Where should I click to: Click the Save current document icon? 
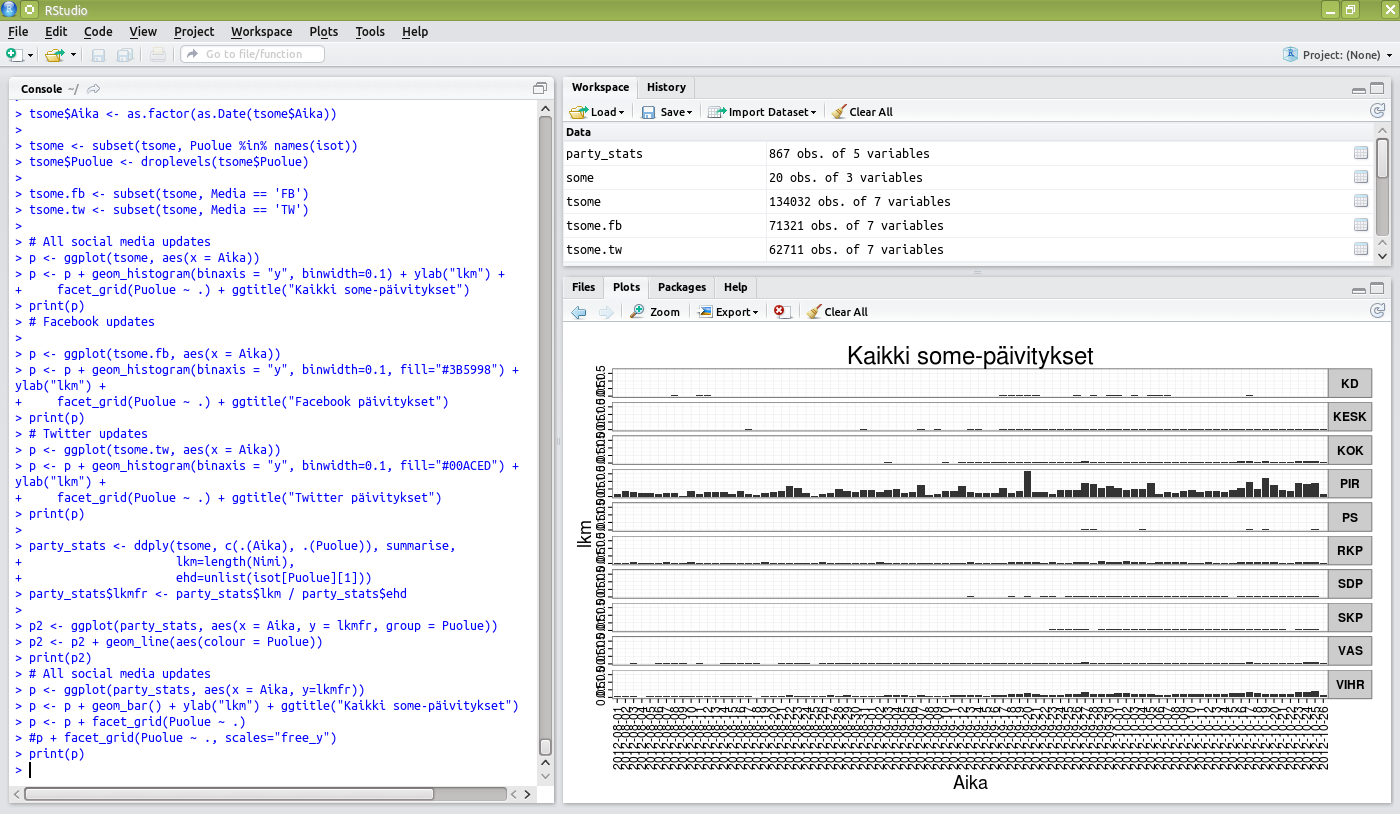[x=98, y=54]
